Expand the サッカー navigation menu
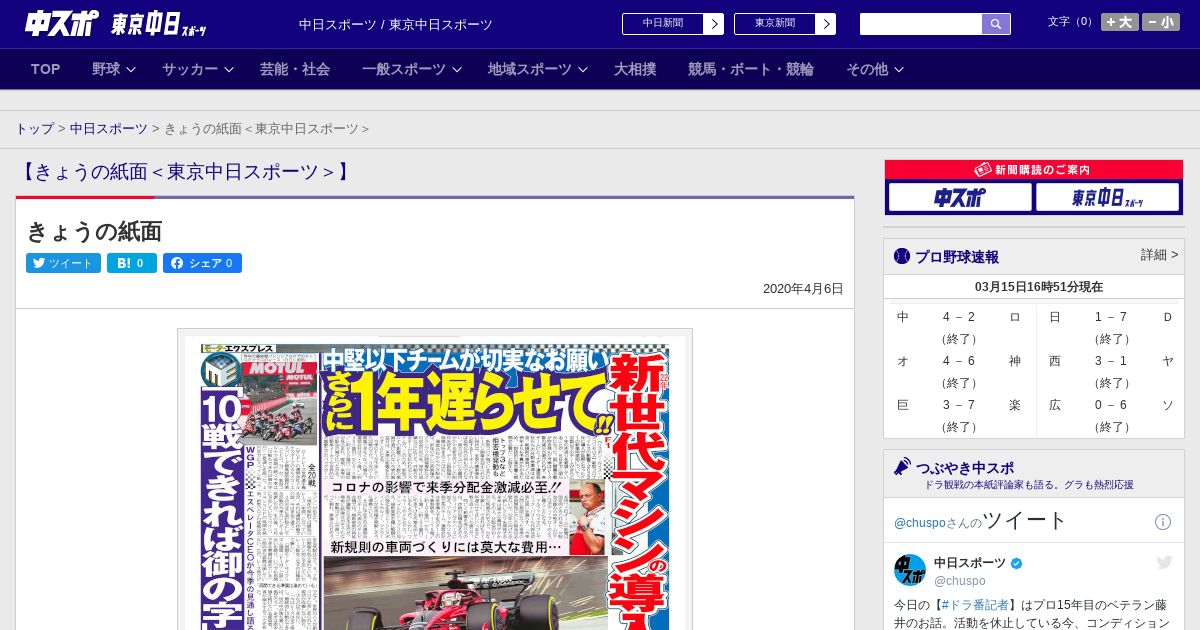 pos(198,69)
